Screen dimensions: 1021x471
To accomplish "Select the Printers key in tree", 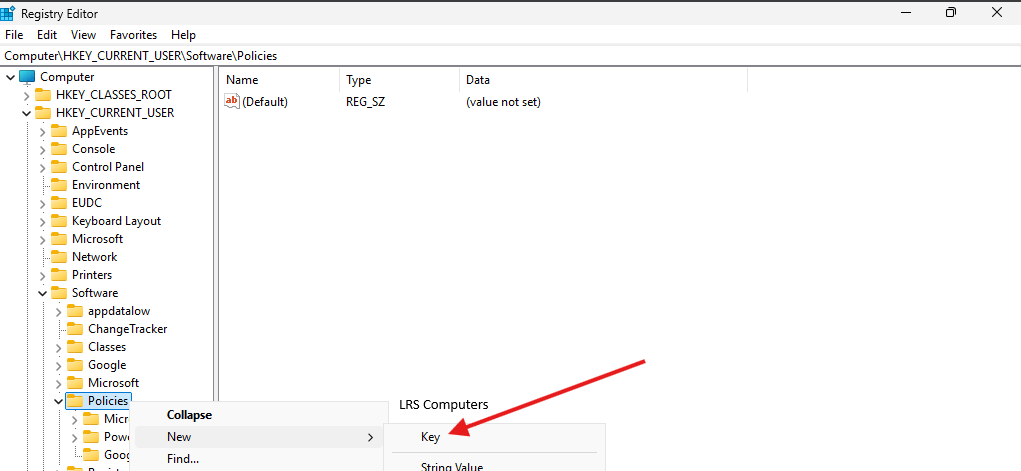I will click(92, 275).
